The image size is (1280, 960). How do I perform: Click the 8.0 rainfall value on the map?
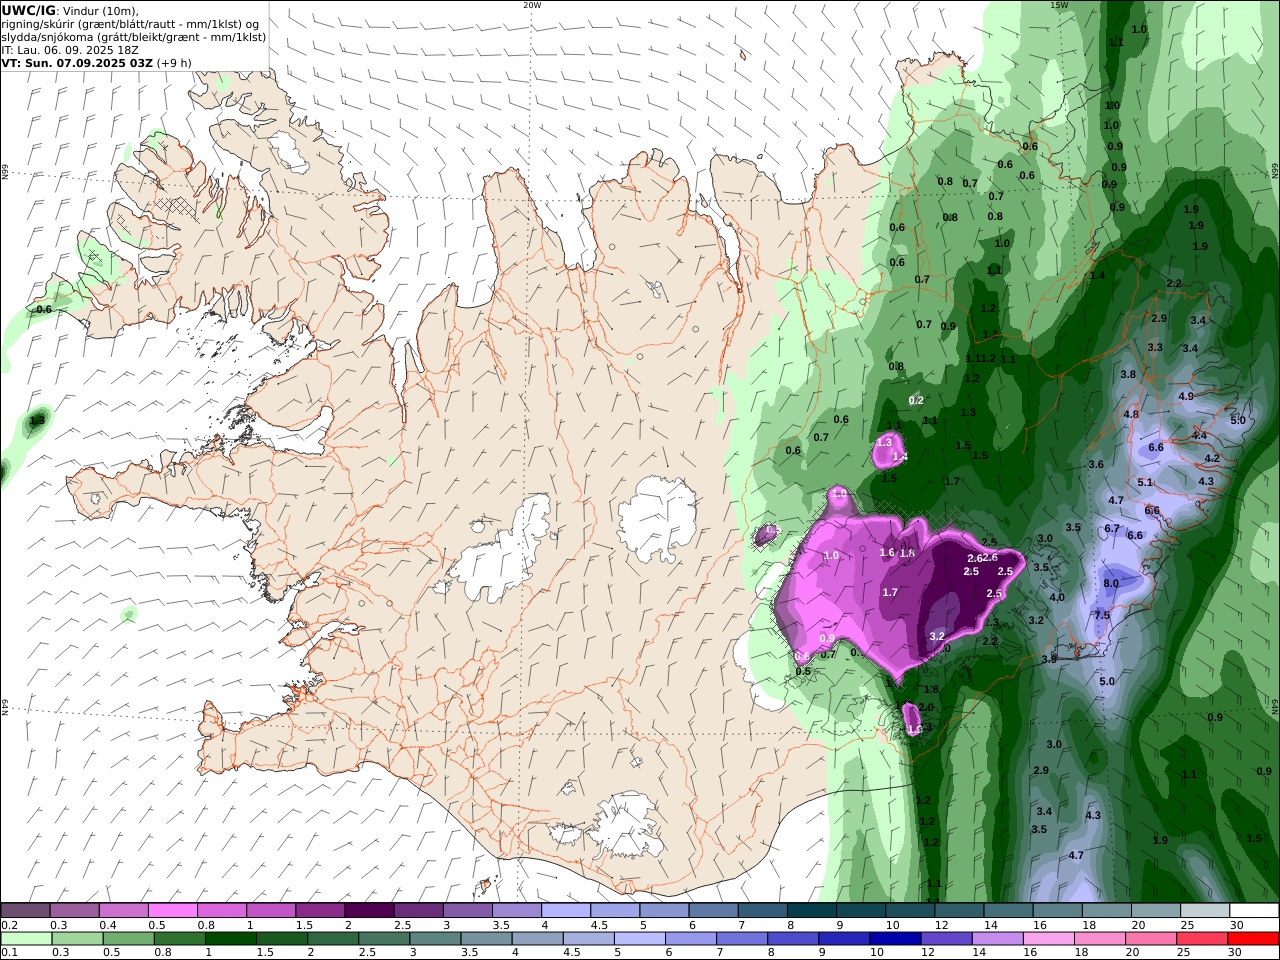(1111, 583)
